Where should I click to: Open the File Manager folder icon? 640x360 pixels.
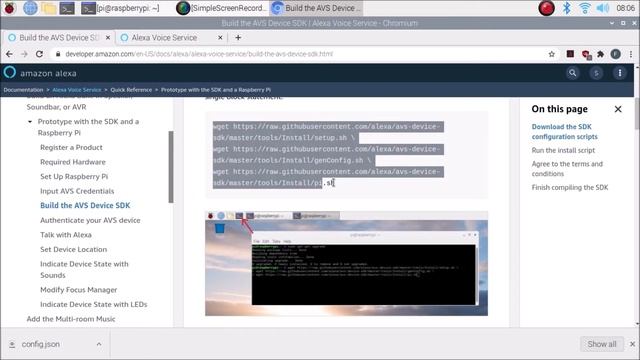click(x=49, y=8)
